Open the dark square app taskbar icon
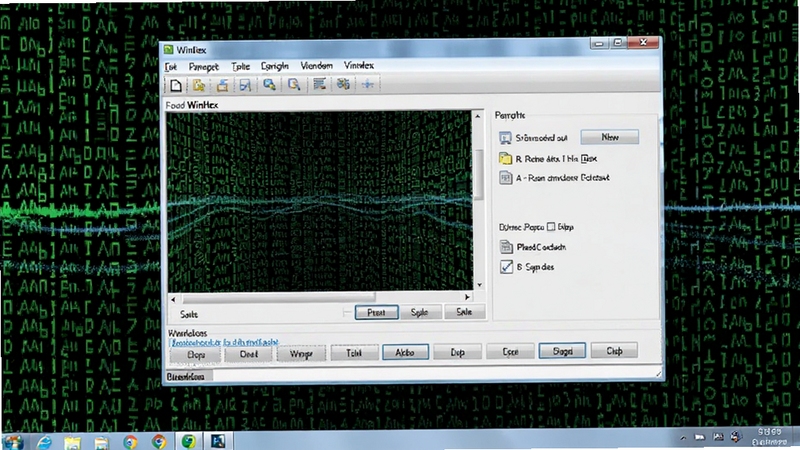Screen dimensions: 800x450 coord(218,441)
